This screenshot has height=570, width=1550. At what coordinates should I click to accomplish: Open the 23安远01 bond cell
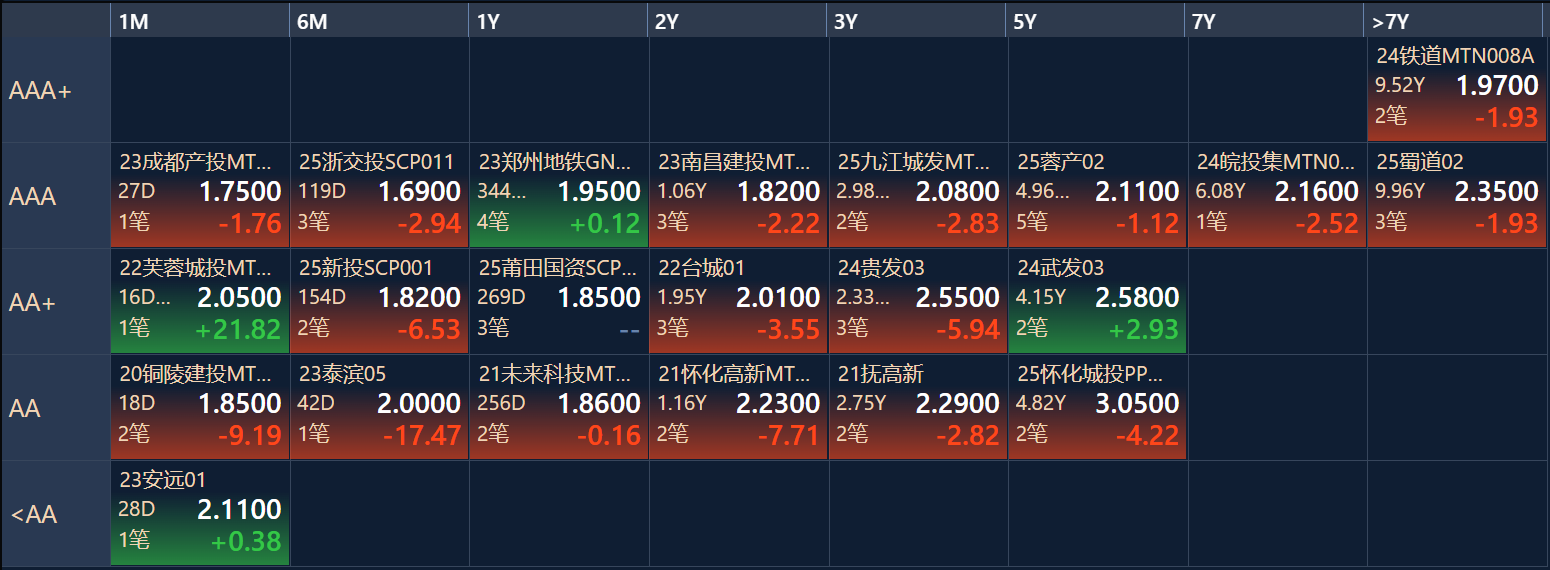[200, 513]
